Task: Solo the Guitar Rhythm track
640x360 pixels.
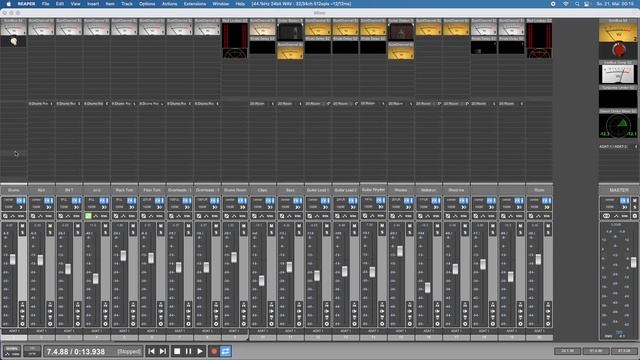Action: (382, 232)
